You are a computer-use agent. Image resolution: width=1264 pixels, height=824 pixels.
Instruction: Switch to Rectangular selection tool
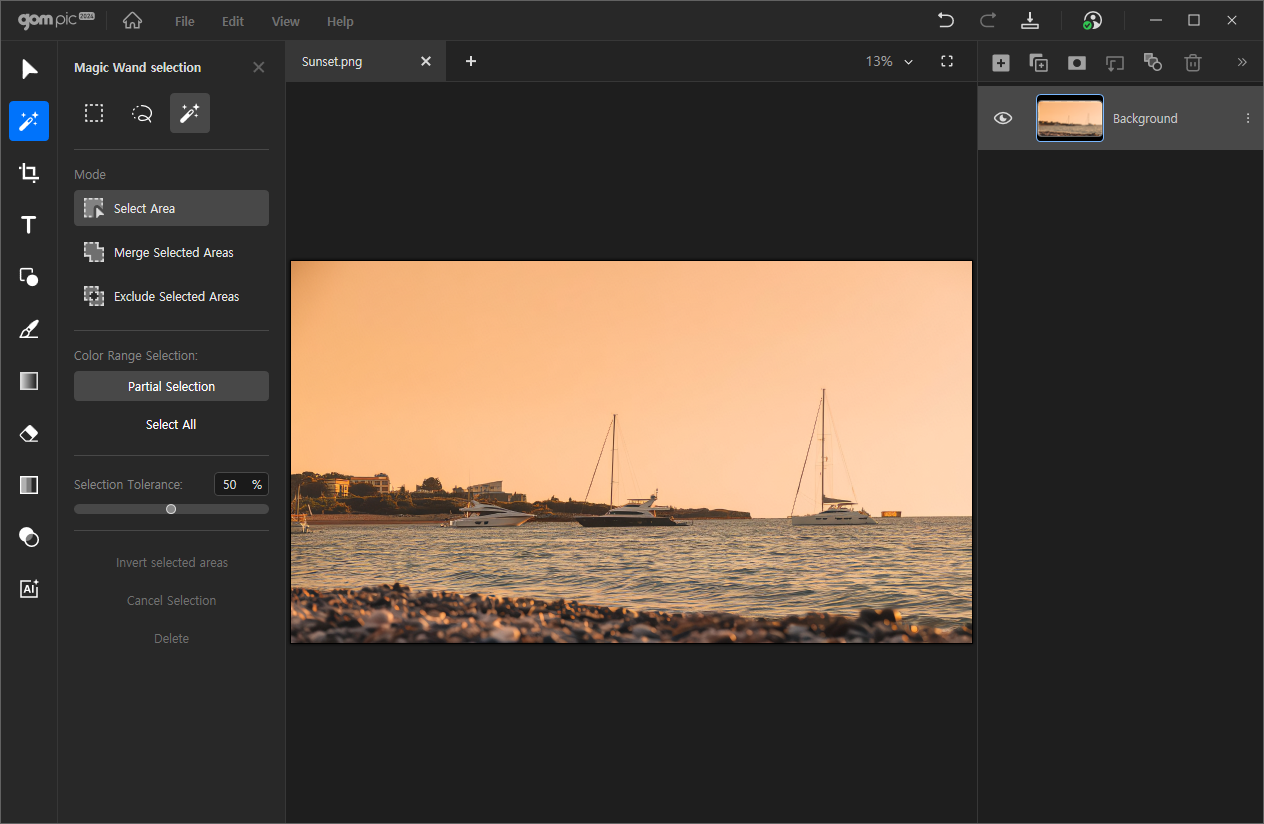tap(94, 114)
